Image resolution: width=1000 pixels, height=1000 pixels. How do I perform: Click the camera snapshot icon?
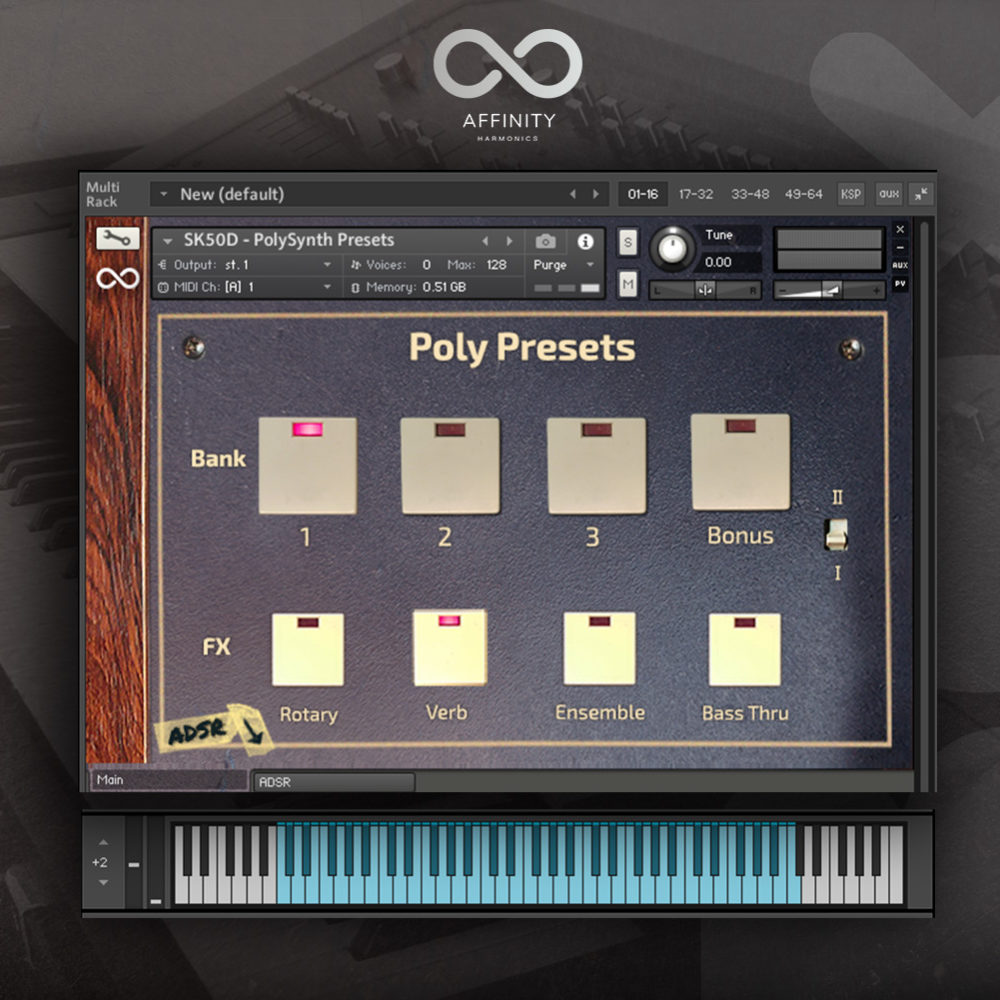[545, 241]
